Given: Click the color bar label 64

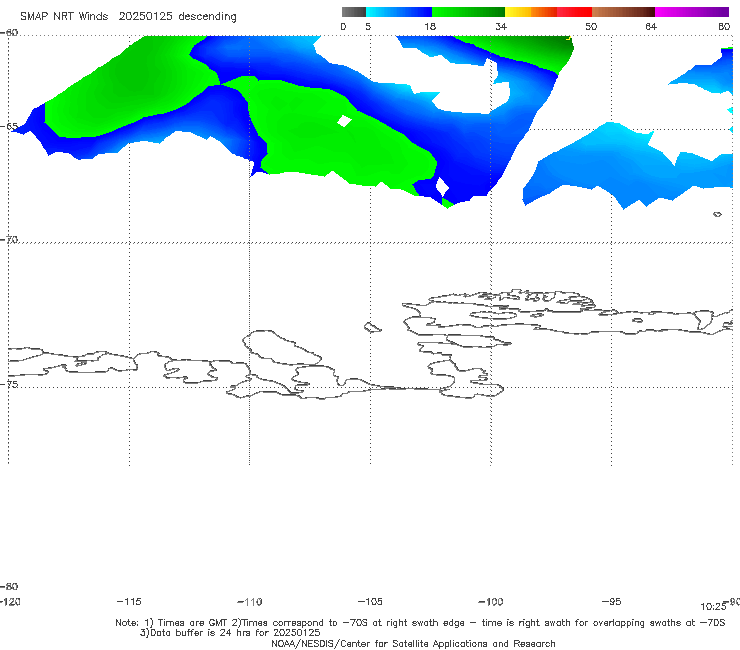Looking at the screenshot, I should [651, 26].
